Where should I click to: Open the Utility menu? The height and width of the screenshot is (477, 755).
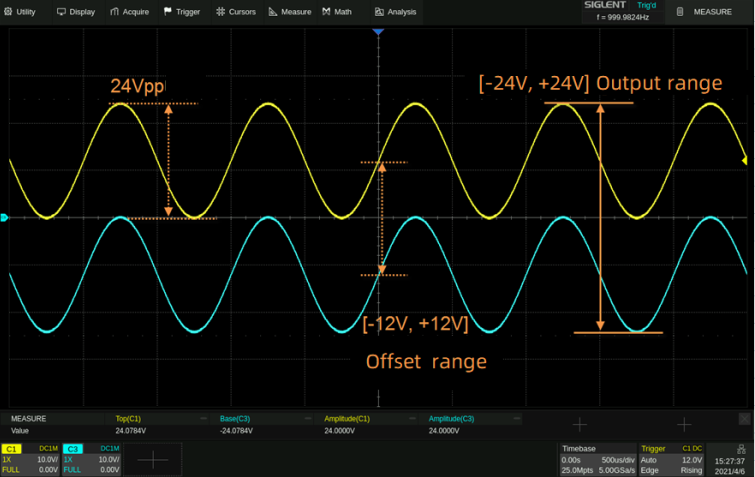click(20, 12)
